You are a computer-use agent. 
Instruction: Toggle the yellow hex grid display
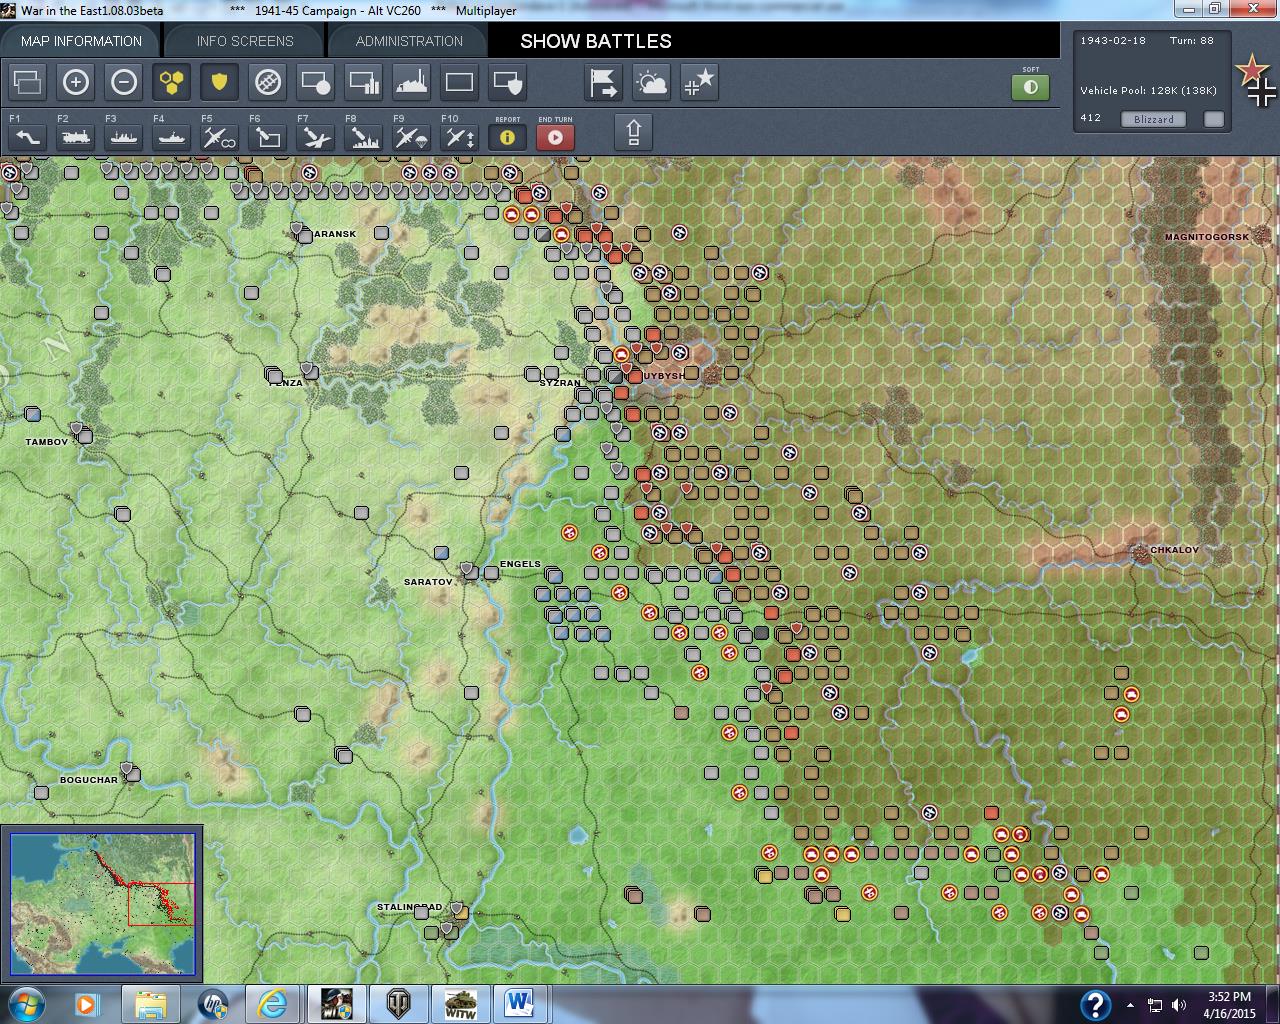tap(172, 82)
